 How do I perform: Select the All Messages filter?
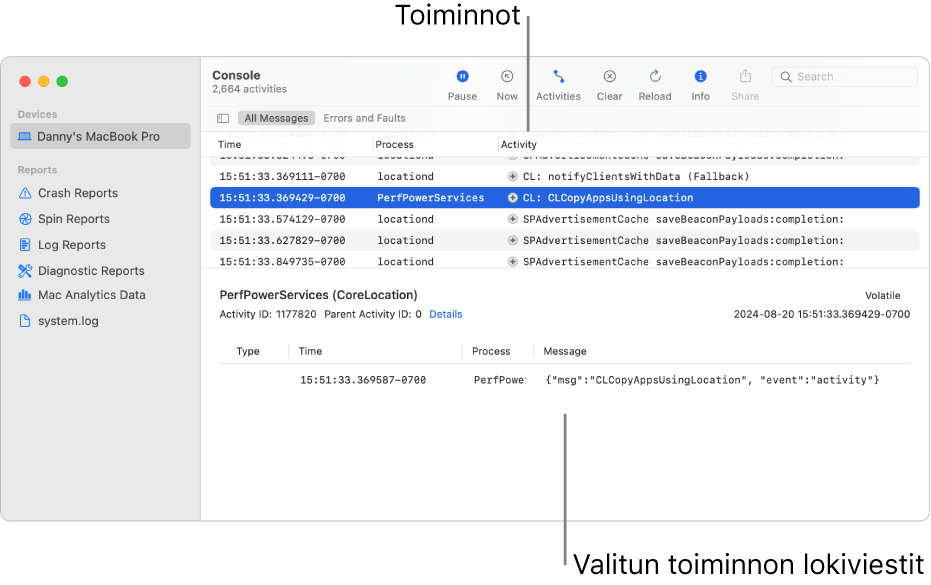pyautogui.click(x=276, y=118)
